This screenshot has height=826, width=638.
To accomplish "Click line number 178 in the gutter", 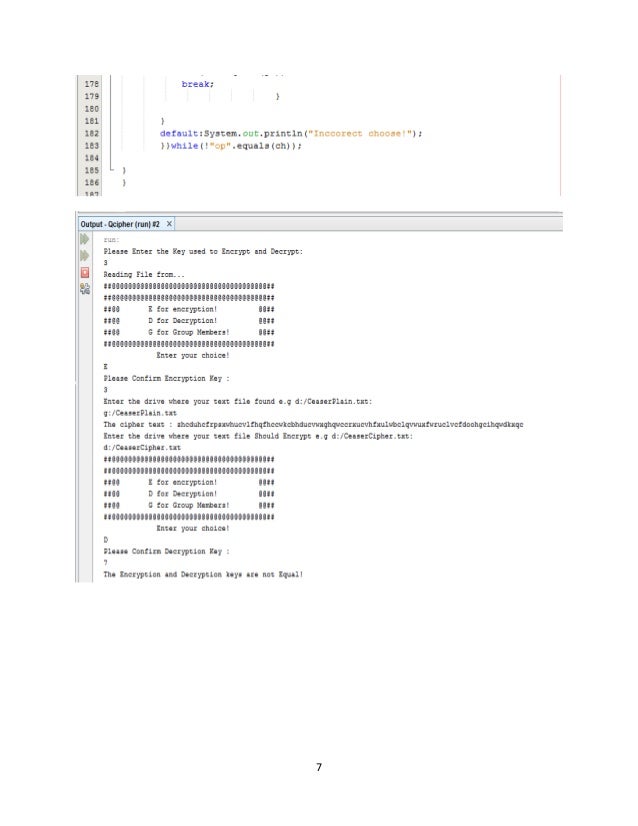I will [x=92, y=84].
